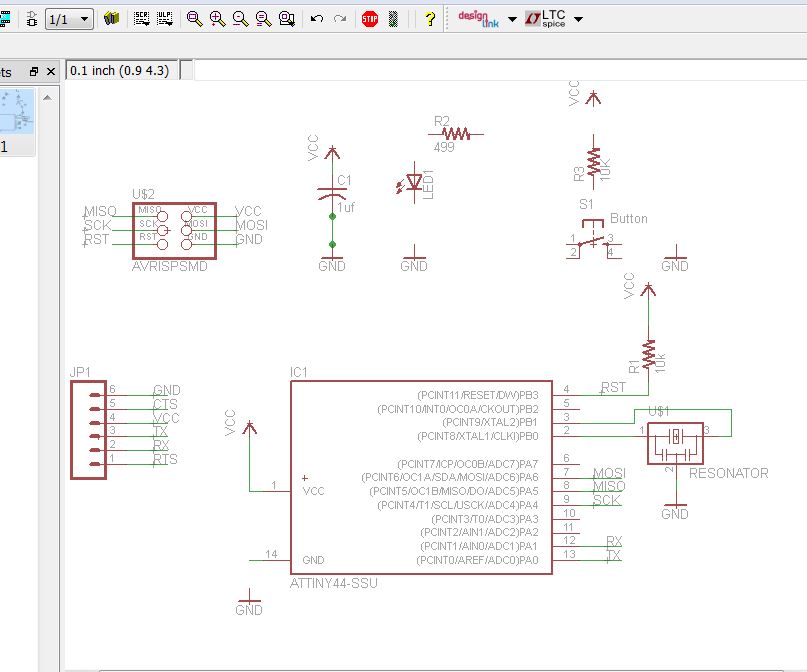Select the LED1 diode symbol
The height and width of the screenshot is (672, 807).
pyautogui.click(x=413, y=183)
